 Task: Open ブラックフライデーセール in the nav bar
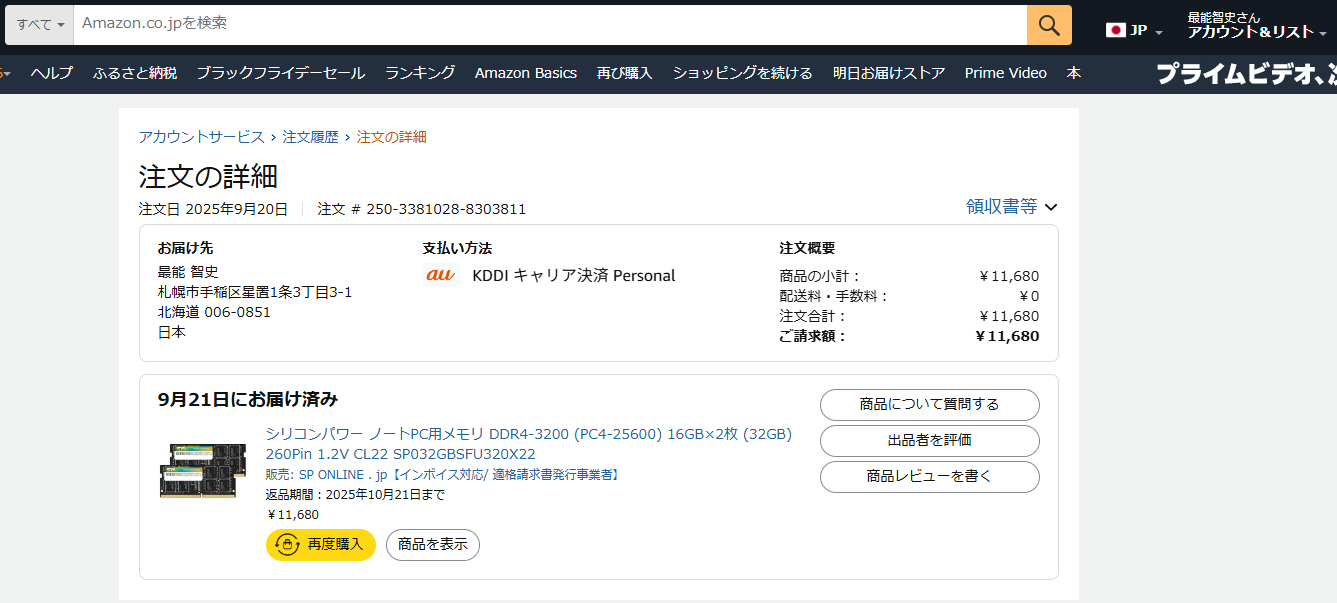click(280, 73)
